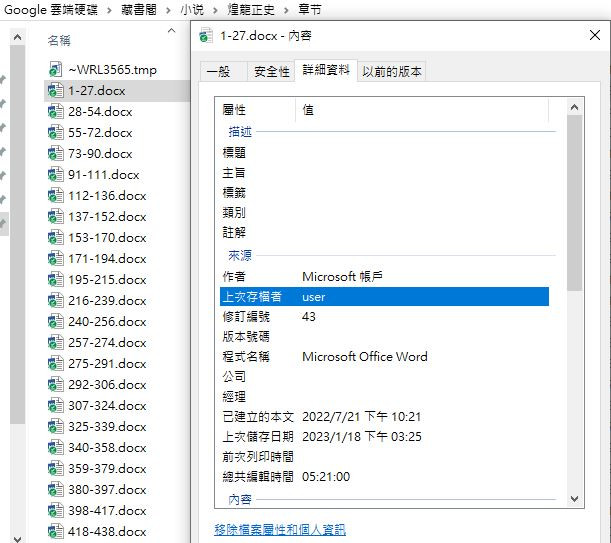Click the 值 column header
Screen dimensions: 611x543
pyautogui.click(x=422, y=110)
